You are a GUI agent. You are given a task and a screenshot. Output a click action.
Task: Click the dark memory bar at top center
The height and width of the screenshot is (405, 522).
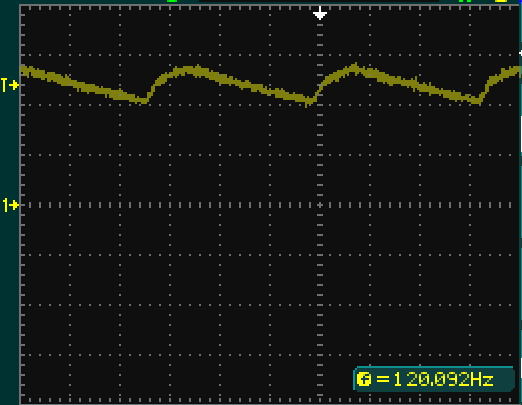[319, 1]
